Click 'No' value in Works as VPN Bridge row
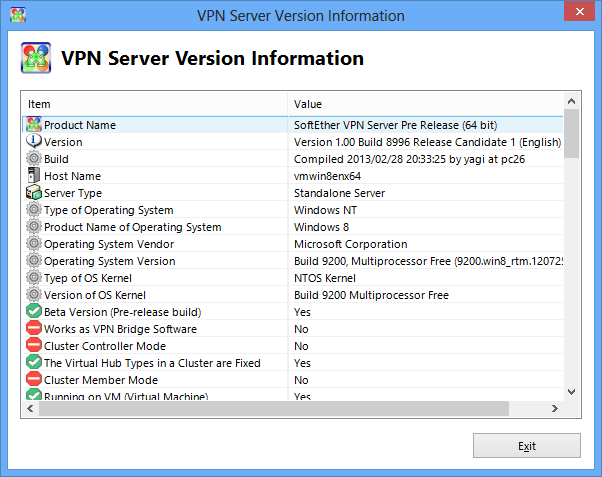 pos(301,329)
